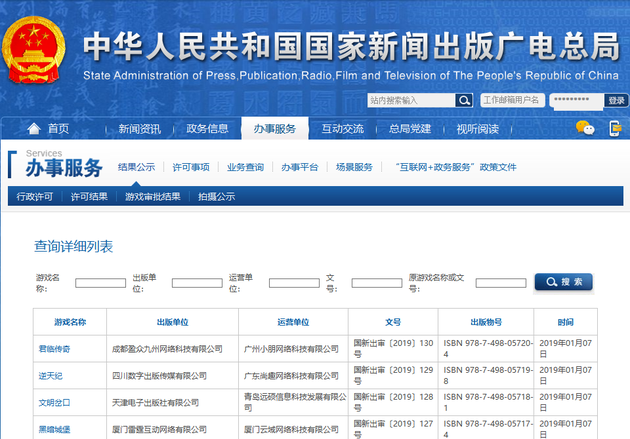The width and height of the screenshot is (630, 439).
Task: Open the WeChat chat bubble icon
Action: coord(585,128)
